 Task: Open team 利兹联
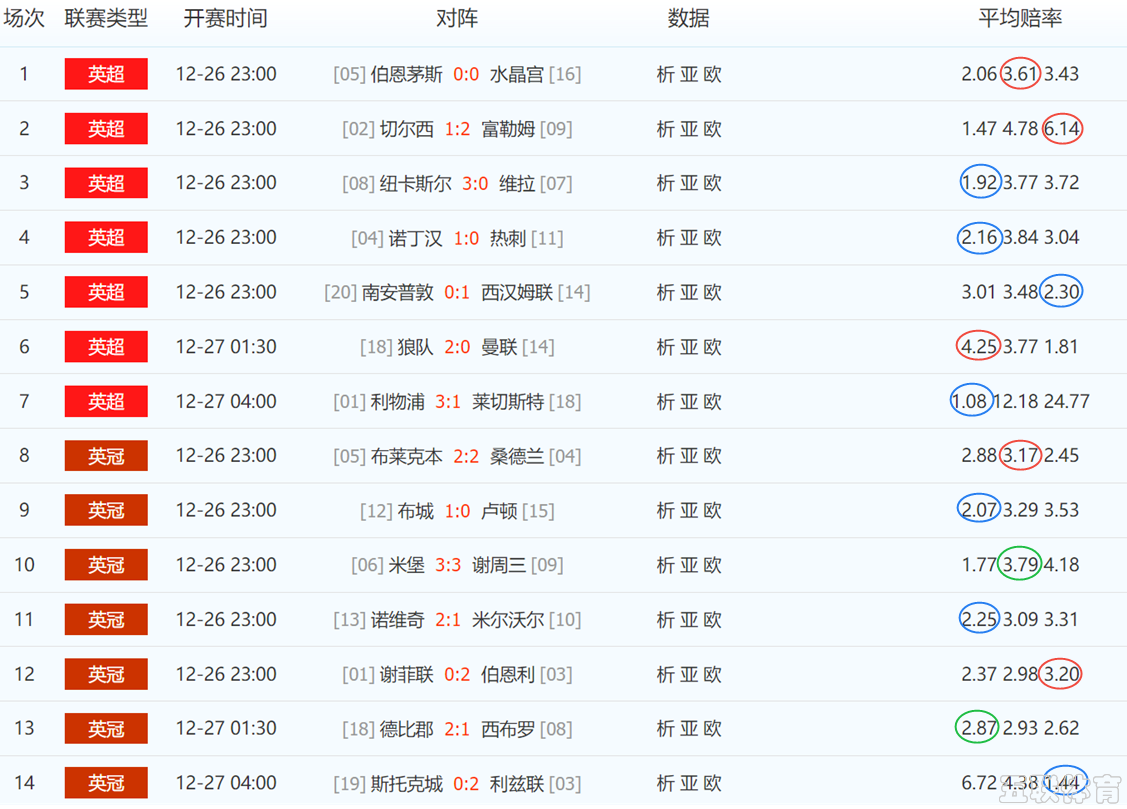click(517, 783)
